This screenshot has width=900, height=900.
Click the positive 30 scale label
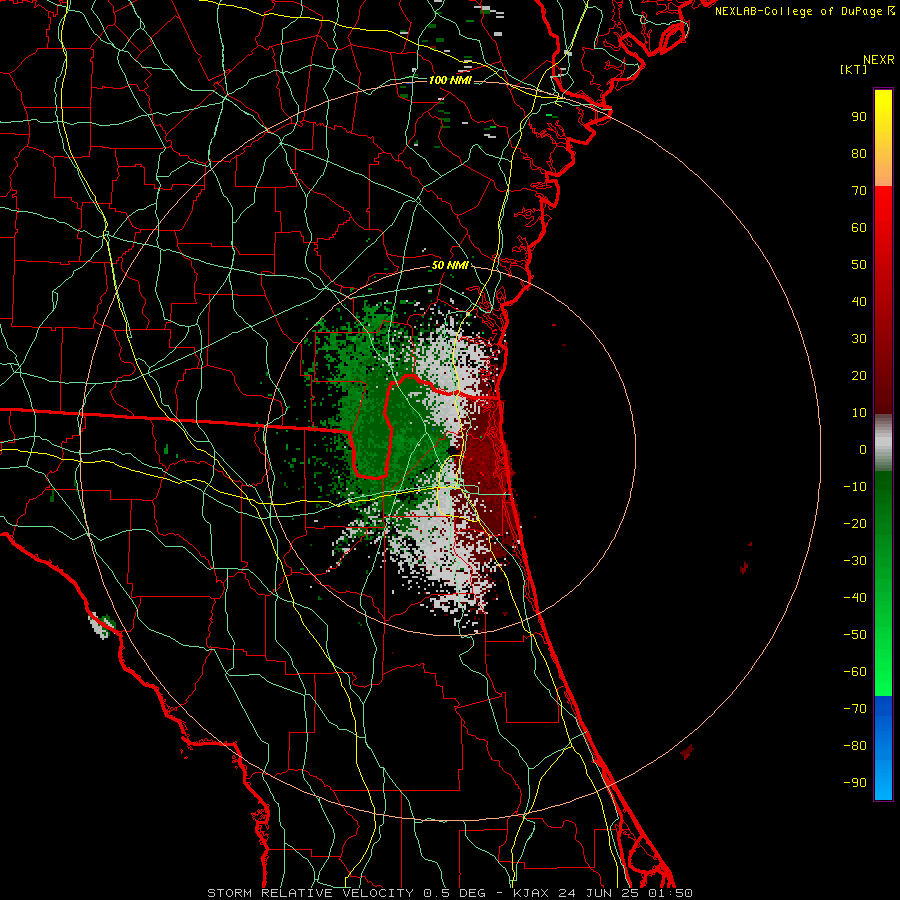coord(859,339)
